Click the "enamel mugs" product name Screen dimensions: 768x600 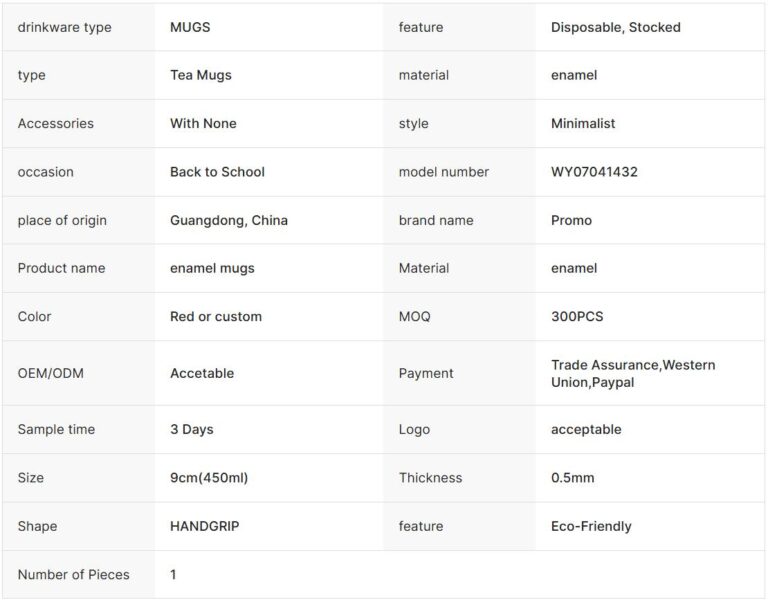point(212,268)
